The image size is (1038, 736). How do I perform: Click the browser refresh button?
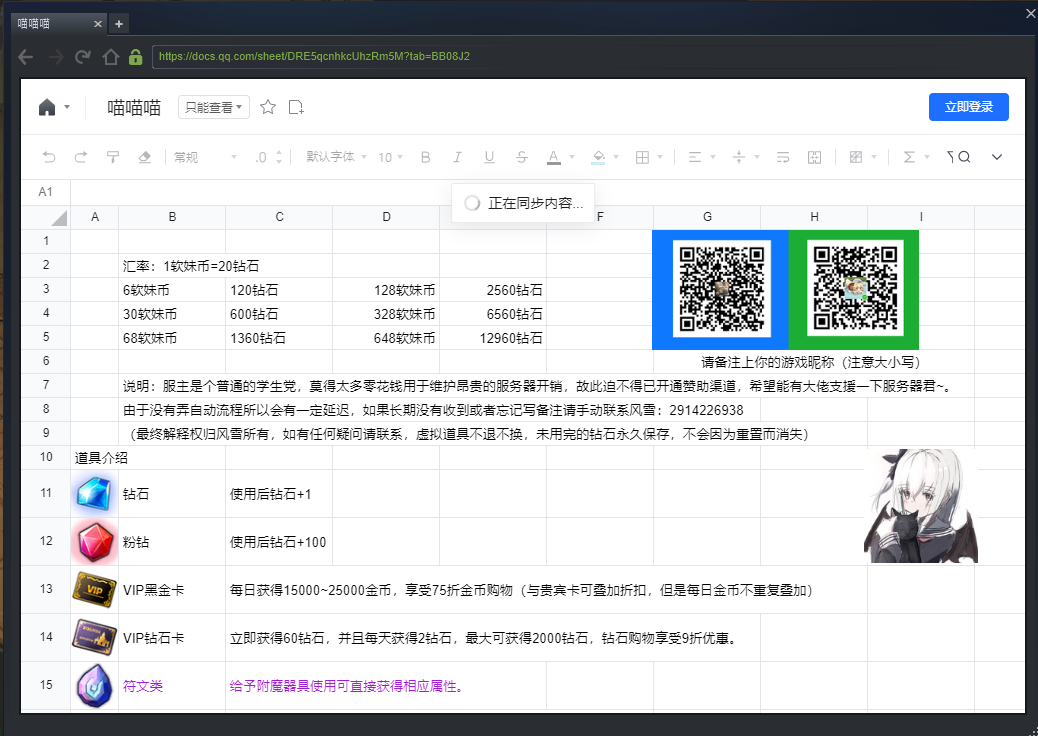(x=83, y=57)
